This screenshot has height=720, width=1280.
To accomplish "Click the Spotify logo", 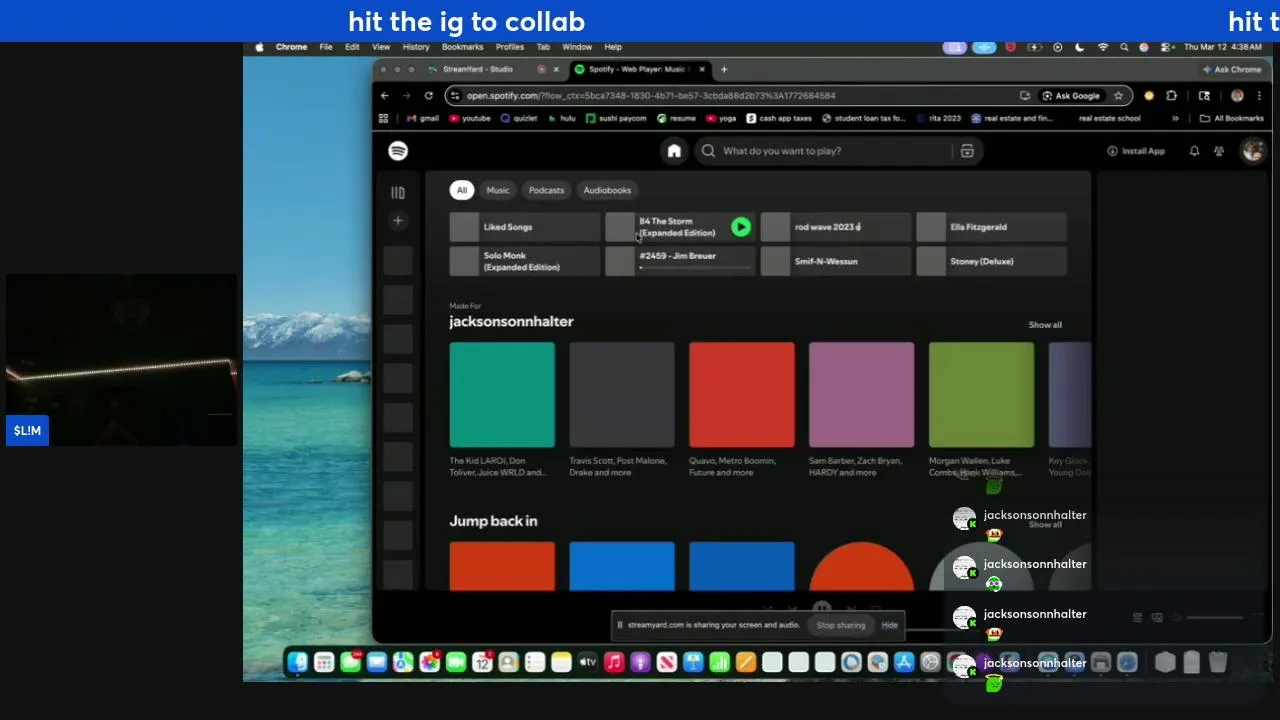I will tap(398, 151).
